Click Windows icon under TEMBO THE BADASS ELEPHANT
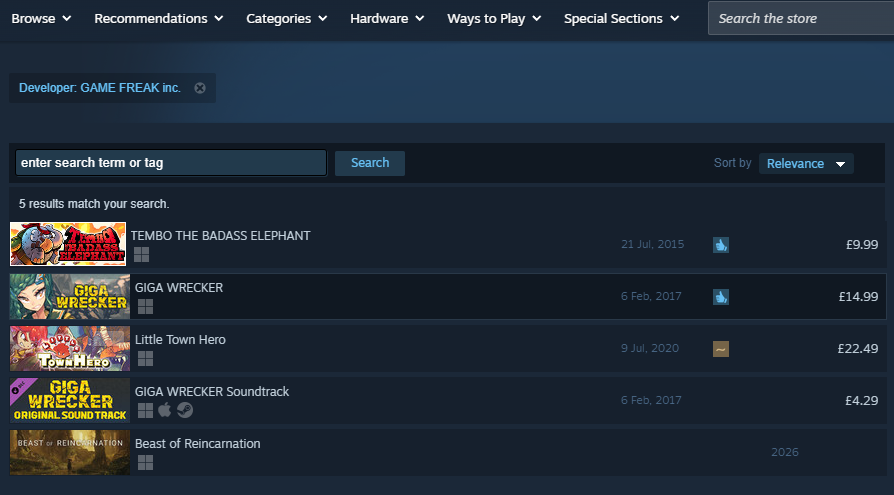Image resolution: width=894 pixels, height=495 pixels. pyautogui.click(x=141, y=254)
